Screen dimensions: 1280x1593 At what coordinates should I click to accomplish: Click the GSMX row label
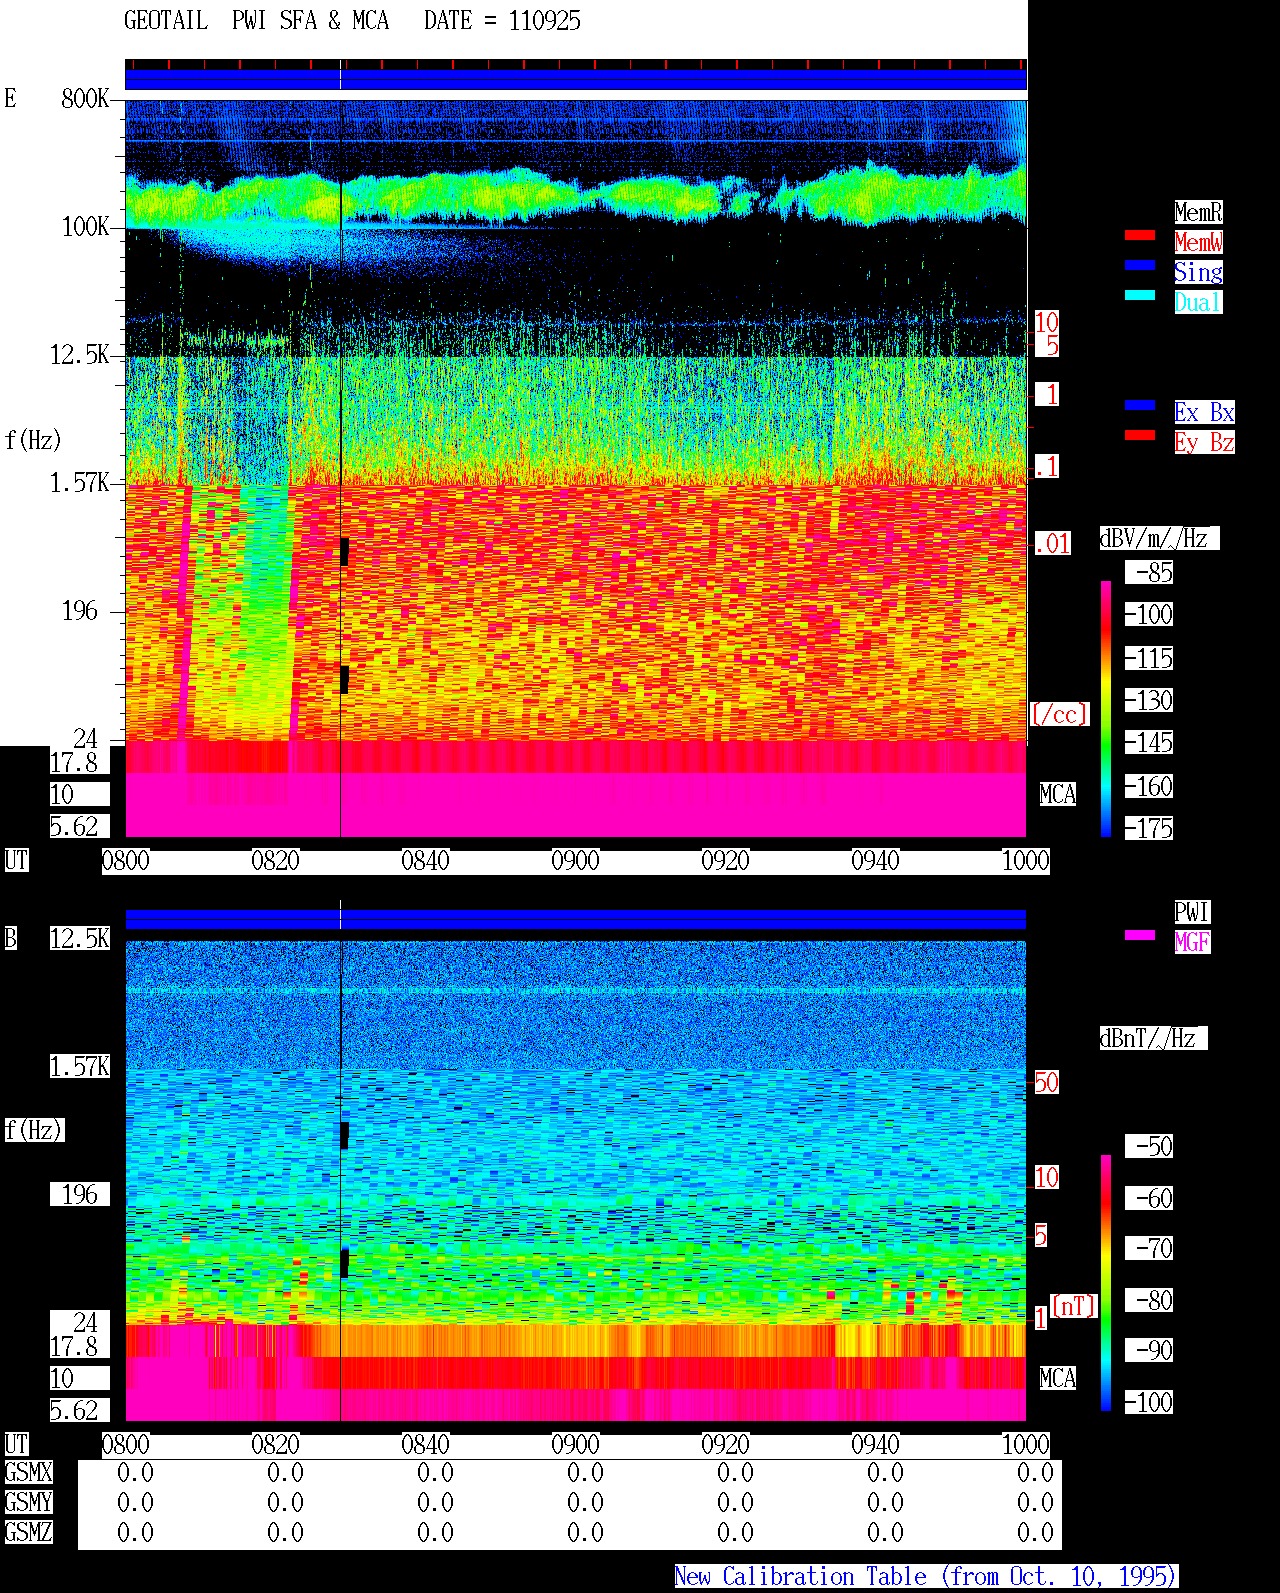28,1473
